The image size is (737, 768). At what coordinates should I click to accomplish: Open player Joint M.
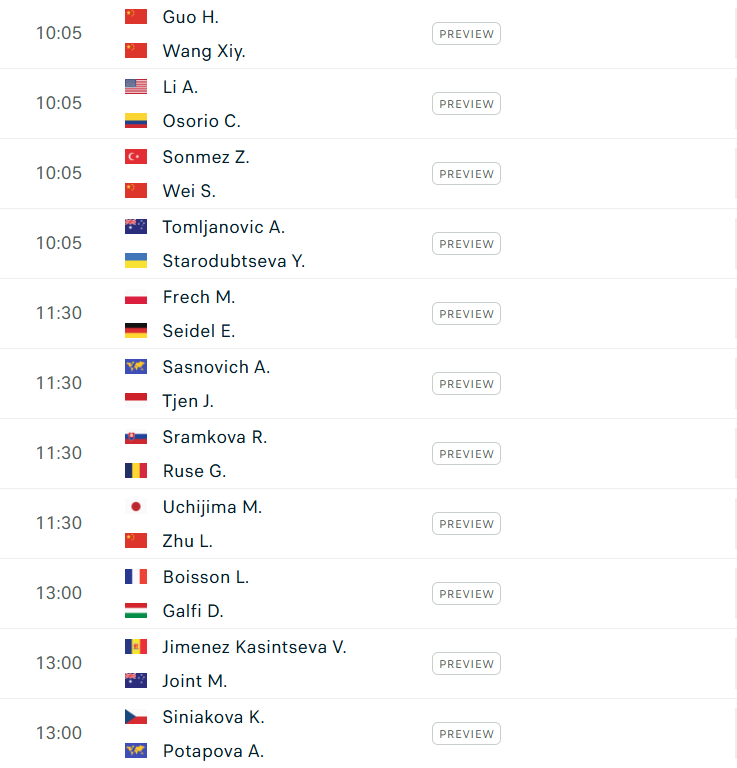coord(195,681)
